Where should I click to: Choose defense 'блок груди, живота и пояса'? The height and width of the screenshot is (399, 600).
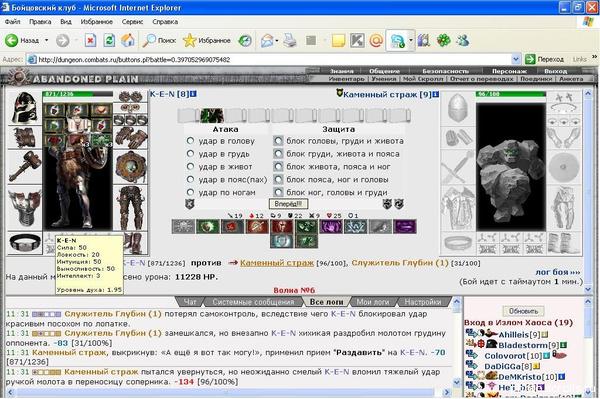(278, 154)
